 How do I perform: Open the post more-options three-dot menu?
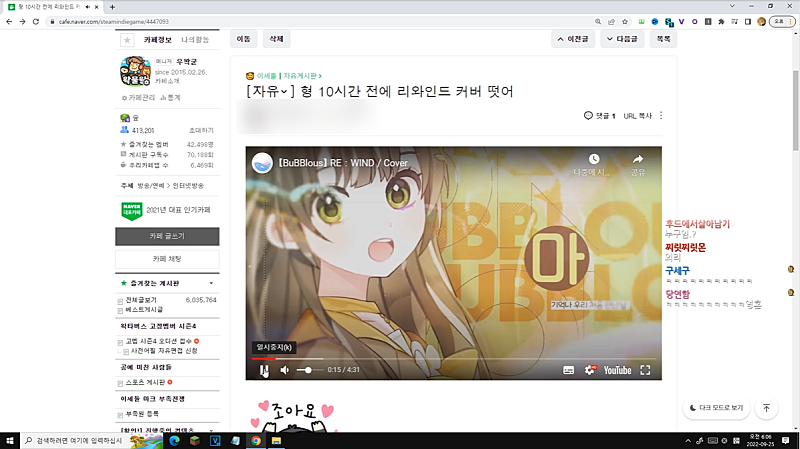(661, 116)
